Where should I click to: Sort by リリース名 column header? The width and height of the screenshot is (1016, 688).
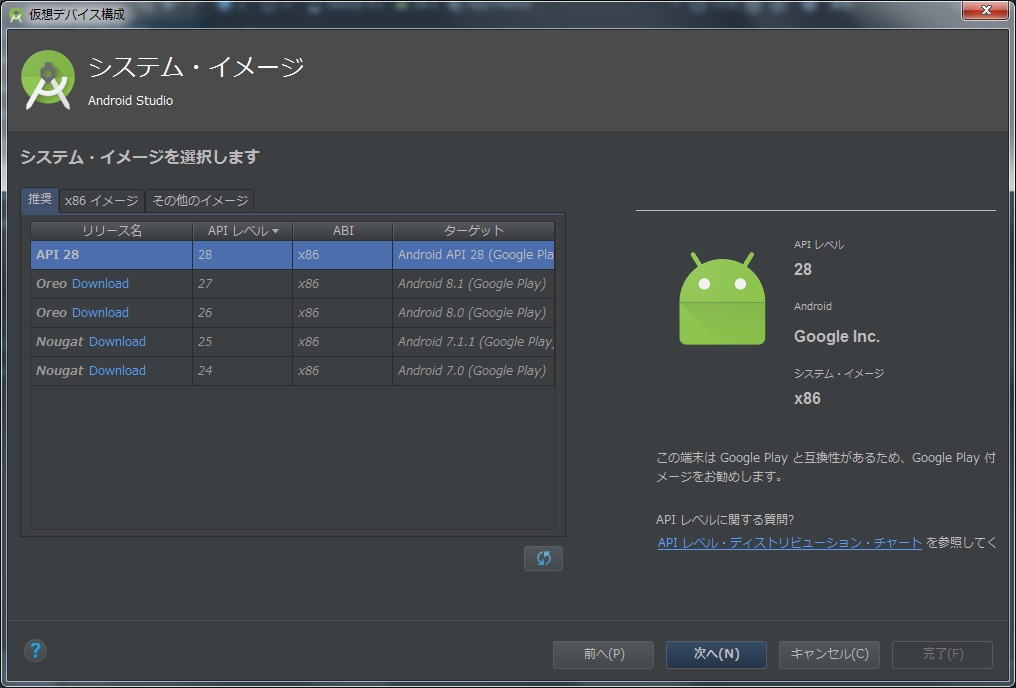click(x=111, y=231)
